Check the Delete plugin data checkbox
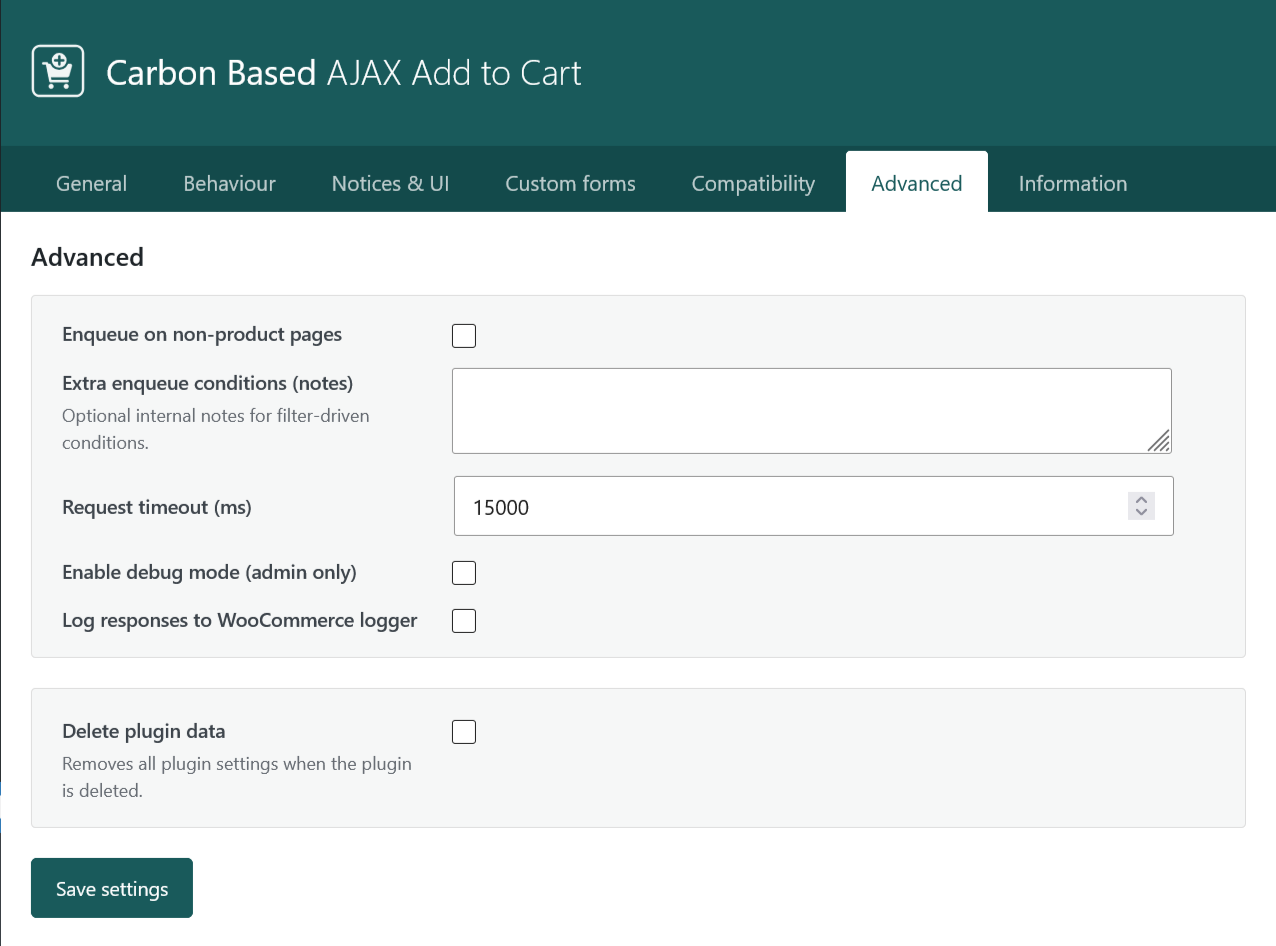 coord(464,732)
